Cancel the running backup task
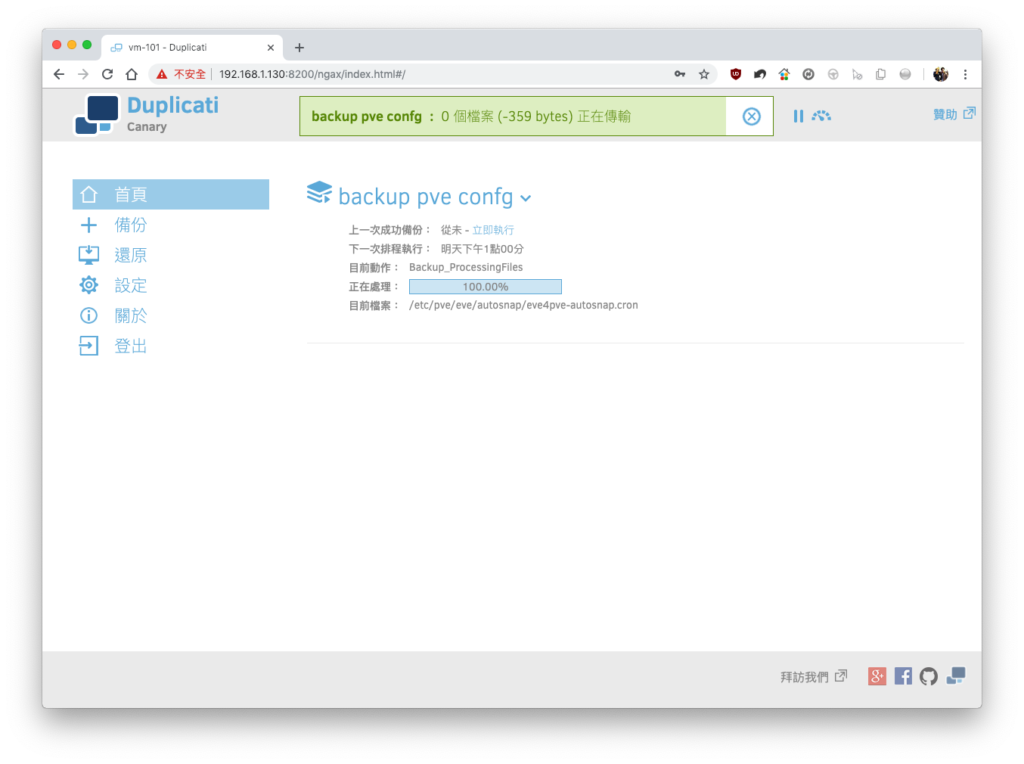 pos(751,116)
